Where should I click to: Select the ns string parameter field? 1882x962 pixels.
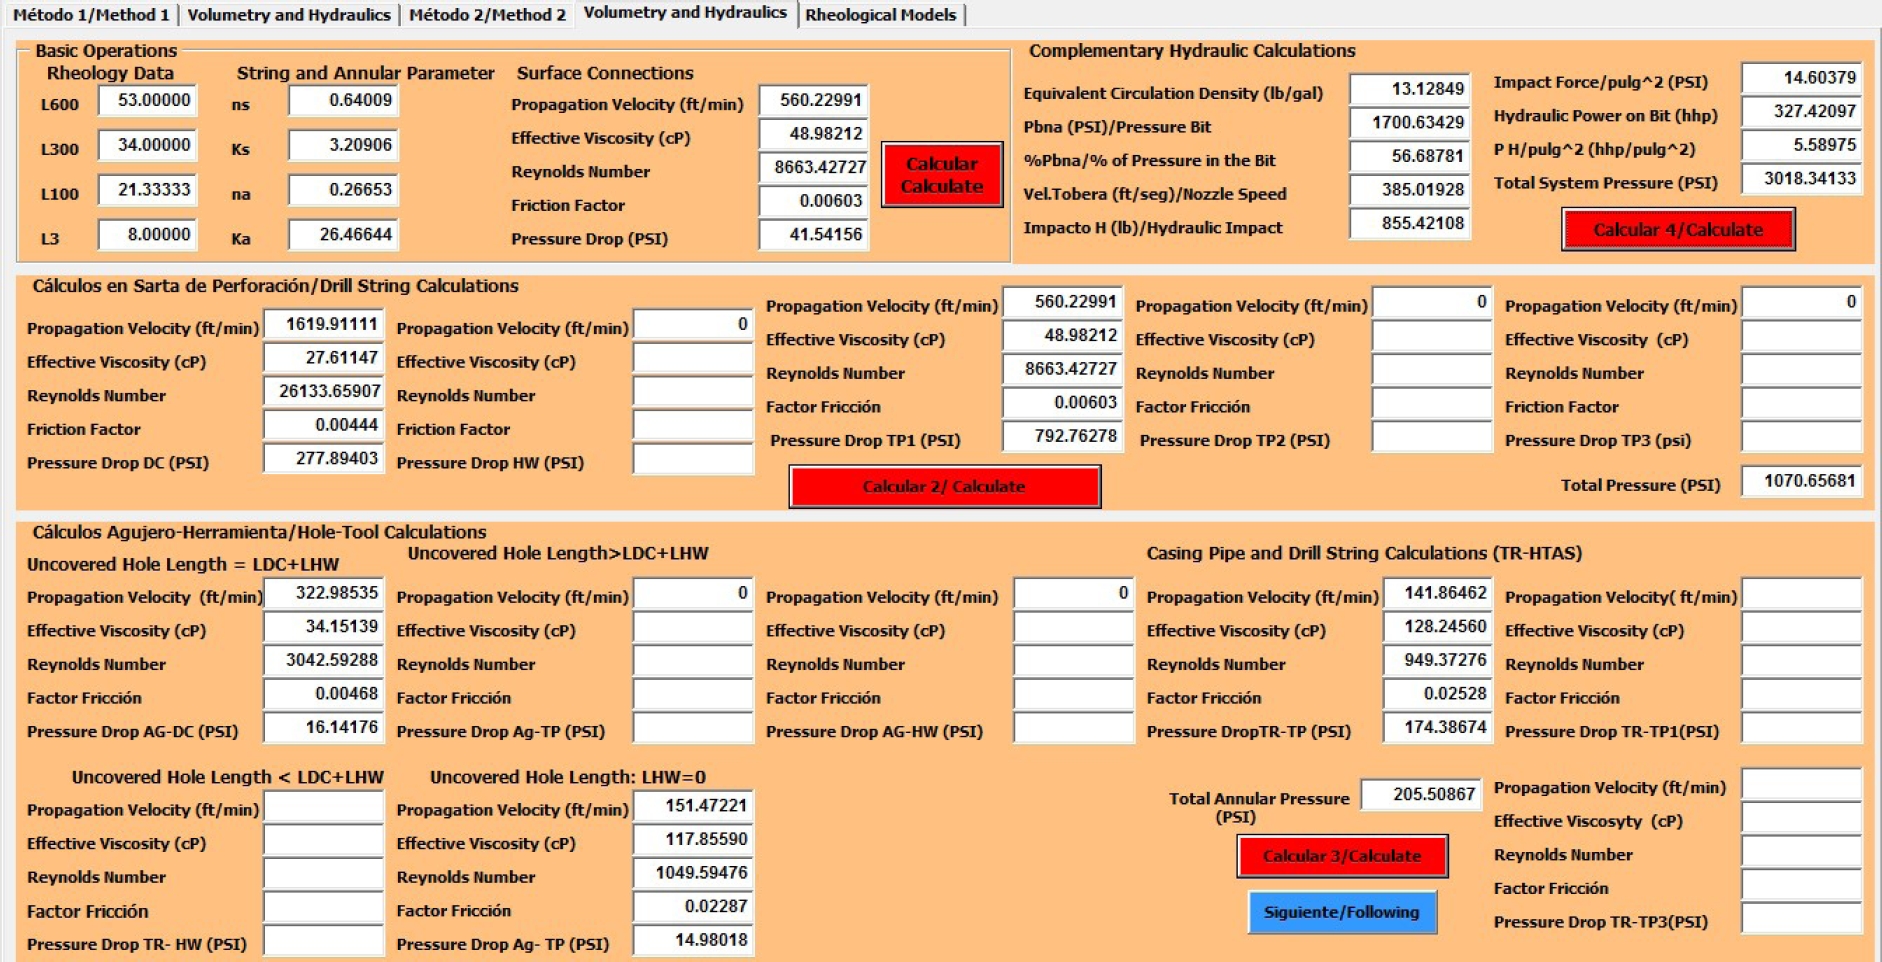pyautogui.click(x=343, y=101)
